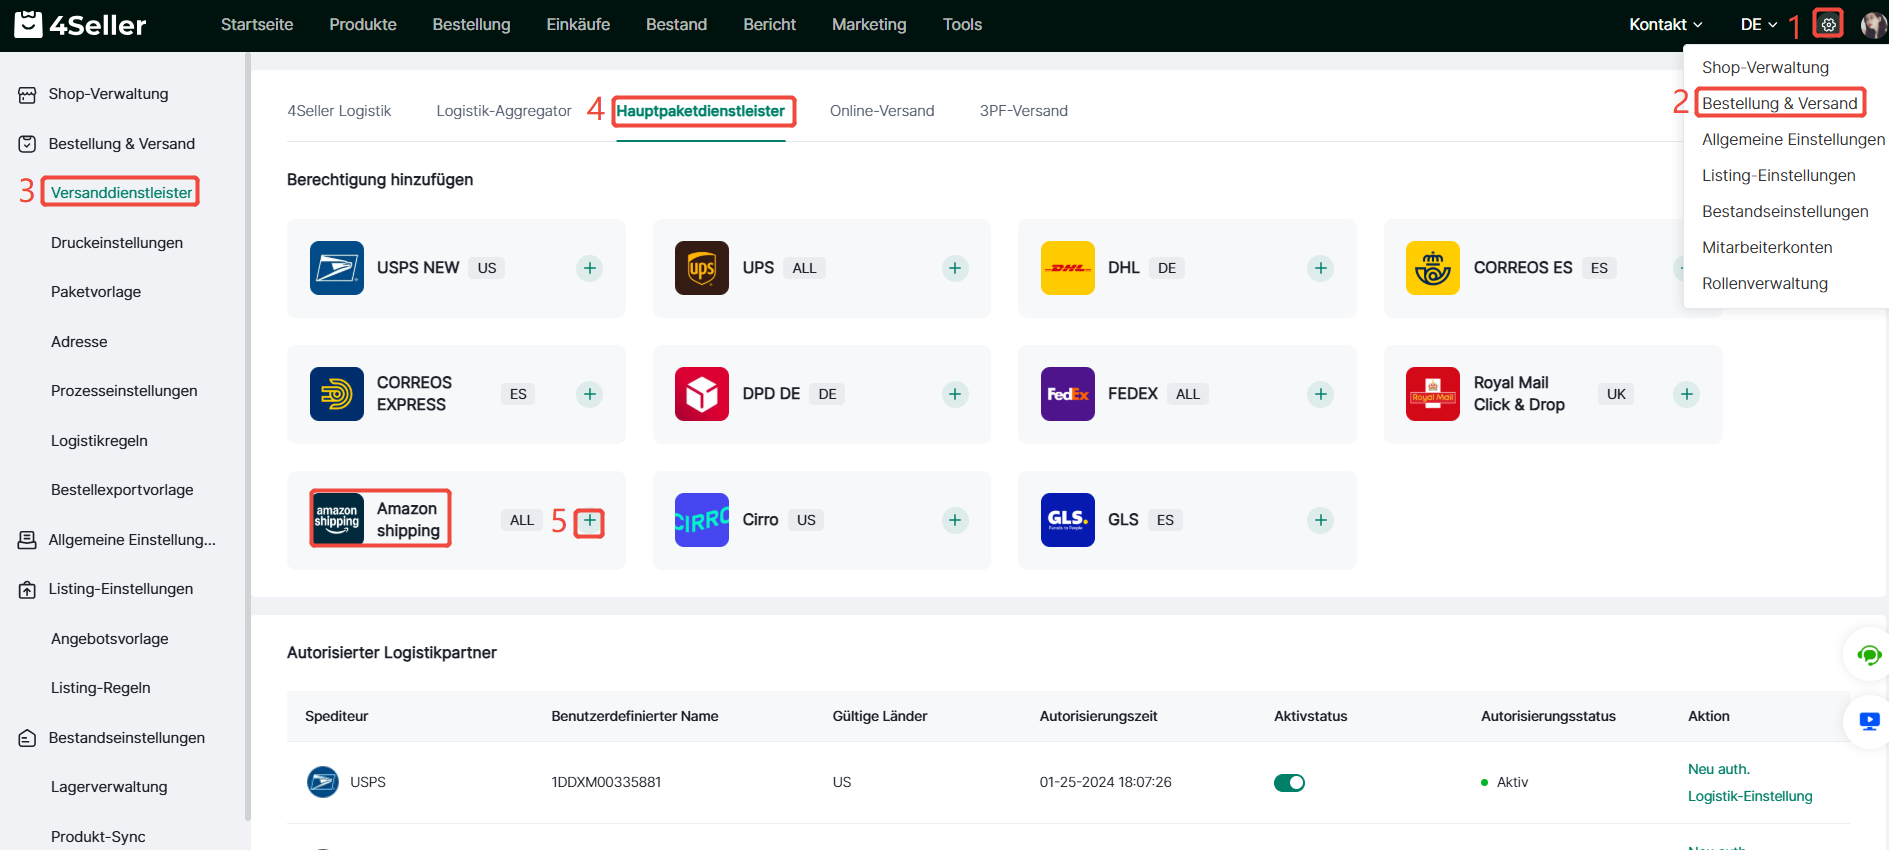Open Paketvorlage in the sidebar
The image size is (1889, 850).
96,292
